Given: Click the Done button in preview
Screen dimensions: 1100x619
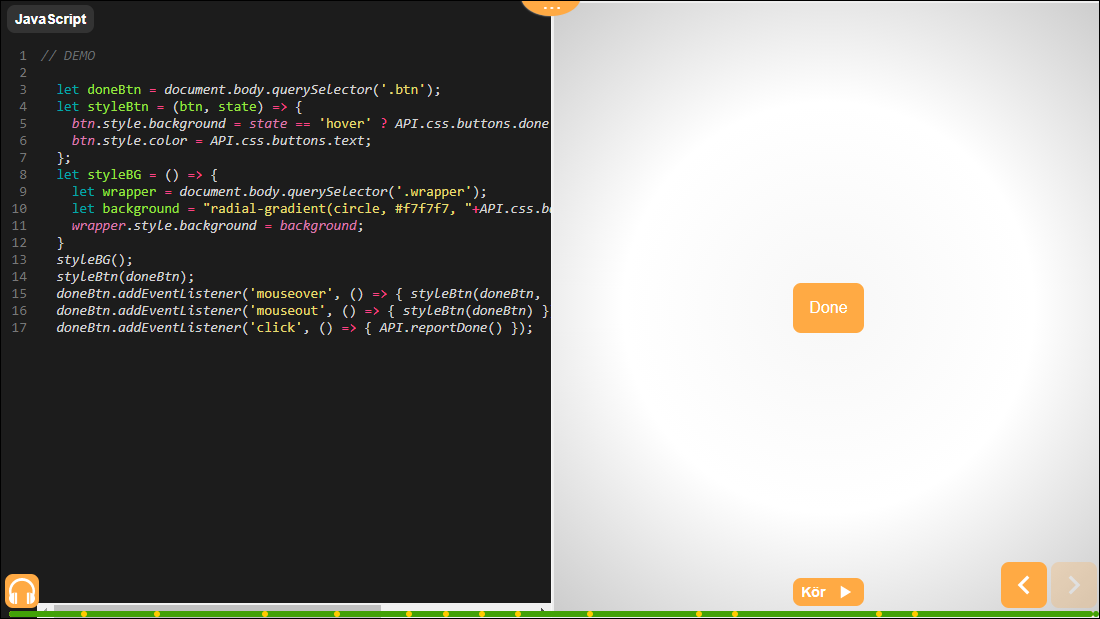Looking at the screenshot, I should pyautogui.click(x=828, y=307).
